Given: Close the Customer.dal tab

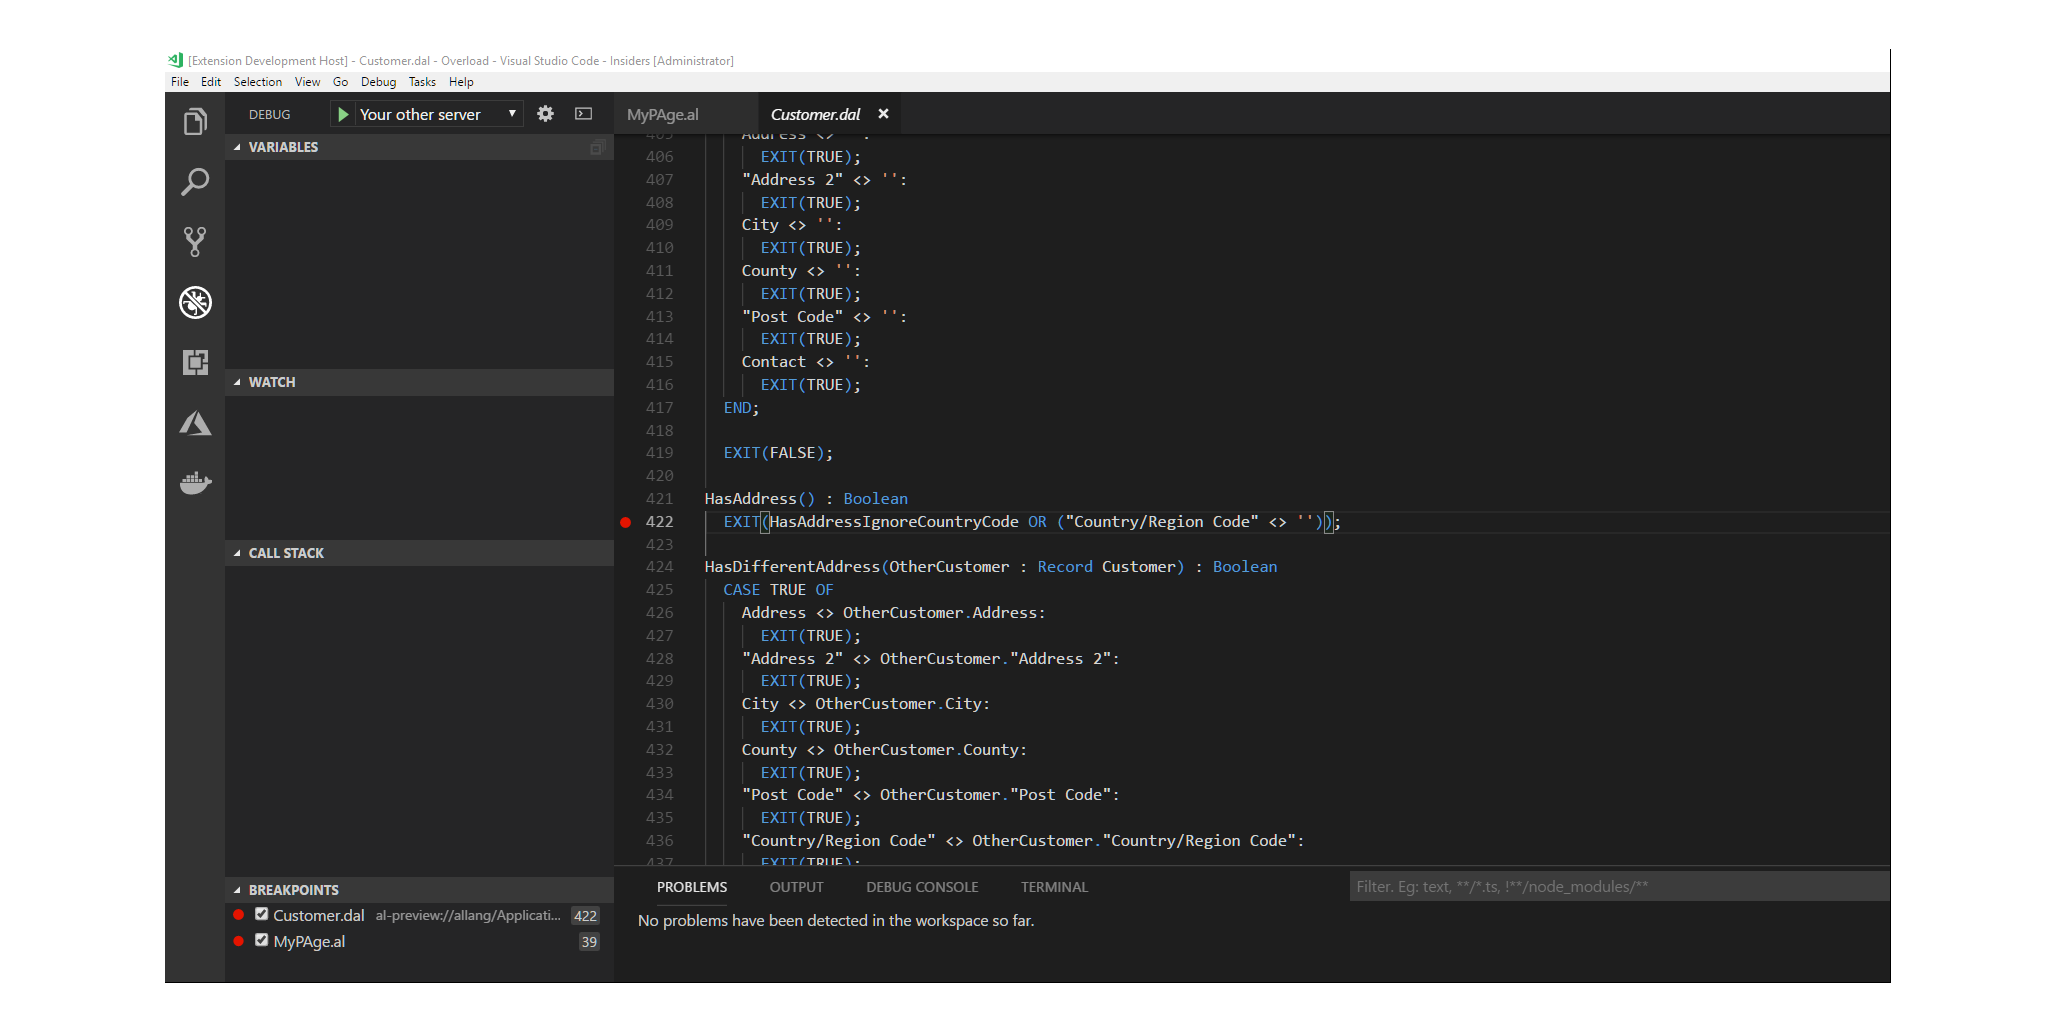Looking at the screenshot, I should [883, 114].
